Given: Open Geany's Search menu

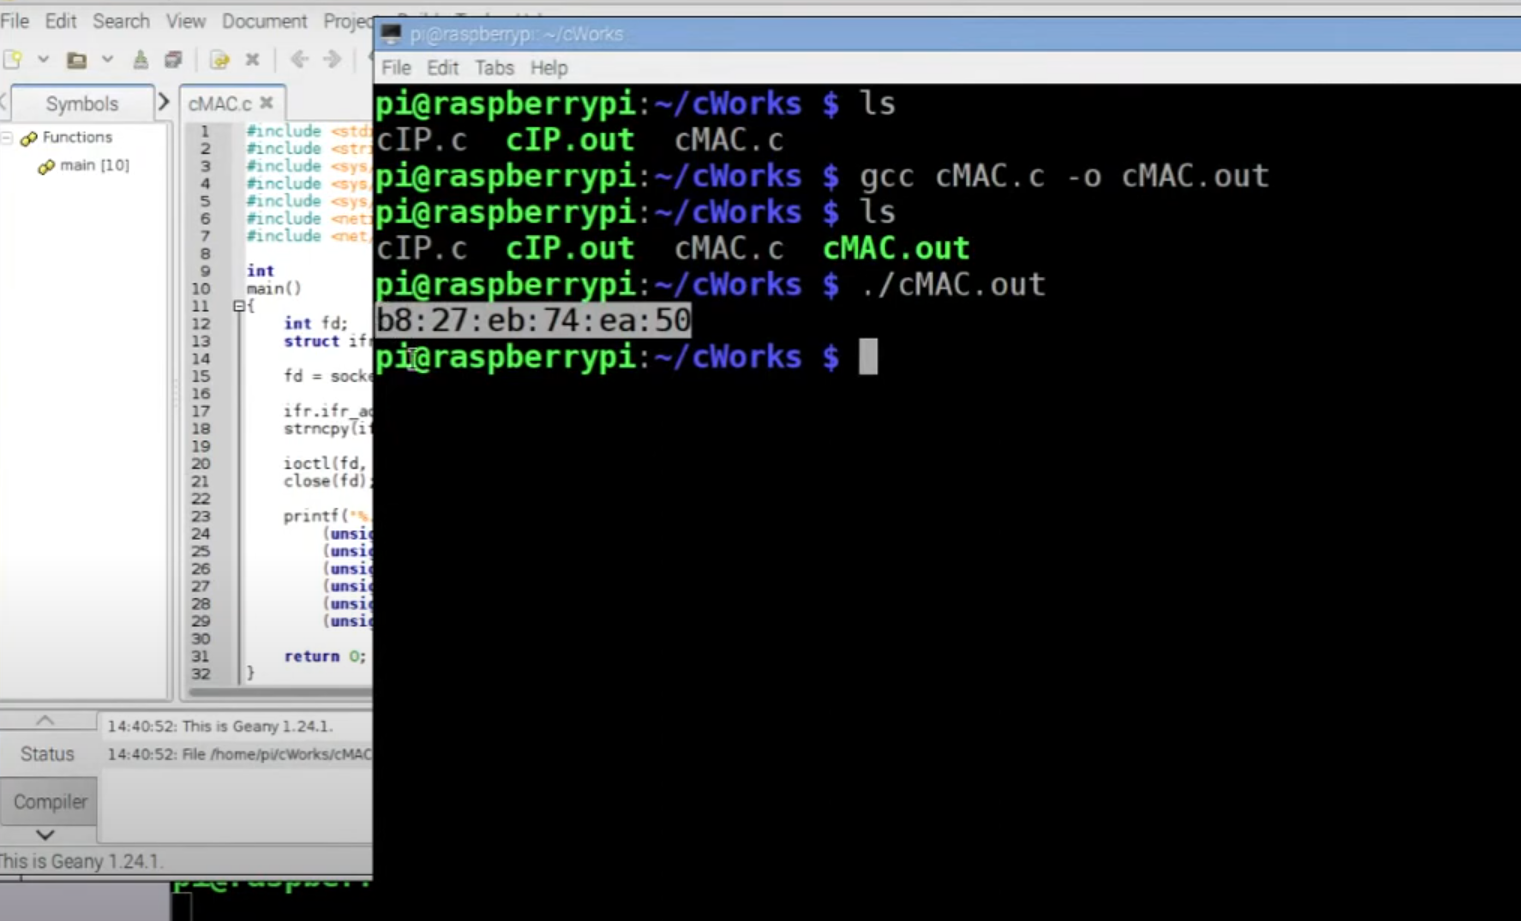Looking at the screenshot, I should pyautogui.click(x=120, y=20).
